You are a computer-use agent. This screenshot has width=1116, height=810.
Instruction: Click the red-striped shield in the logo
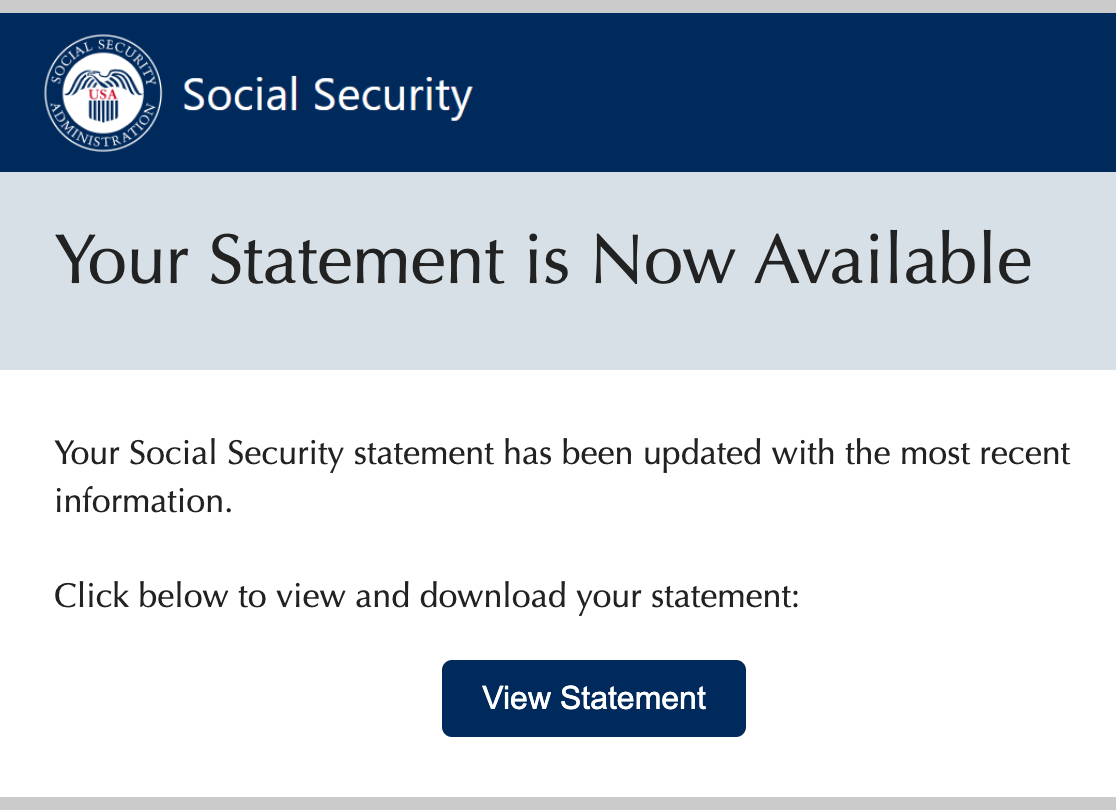pos(101,108)
